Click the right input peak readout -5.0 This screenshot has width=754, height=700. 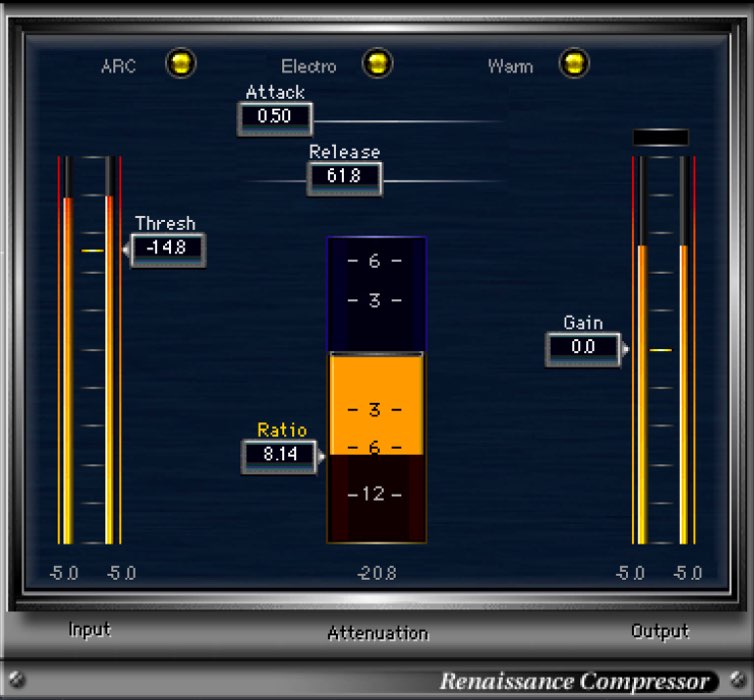[x=121, y=573]
